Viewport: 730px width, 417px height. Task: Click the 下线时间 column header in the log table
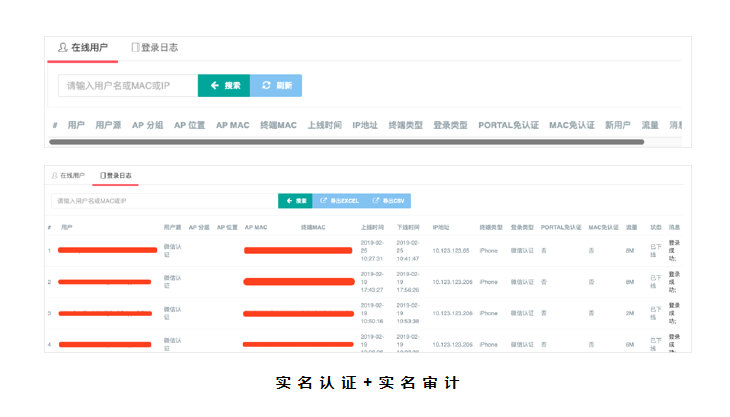point(408,227)
